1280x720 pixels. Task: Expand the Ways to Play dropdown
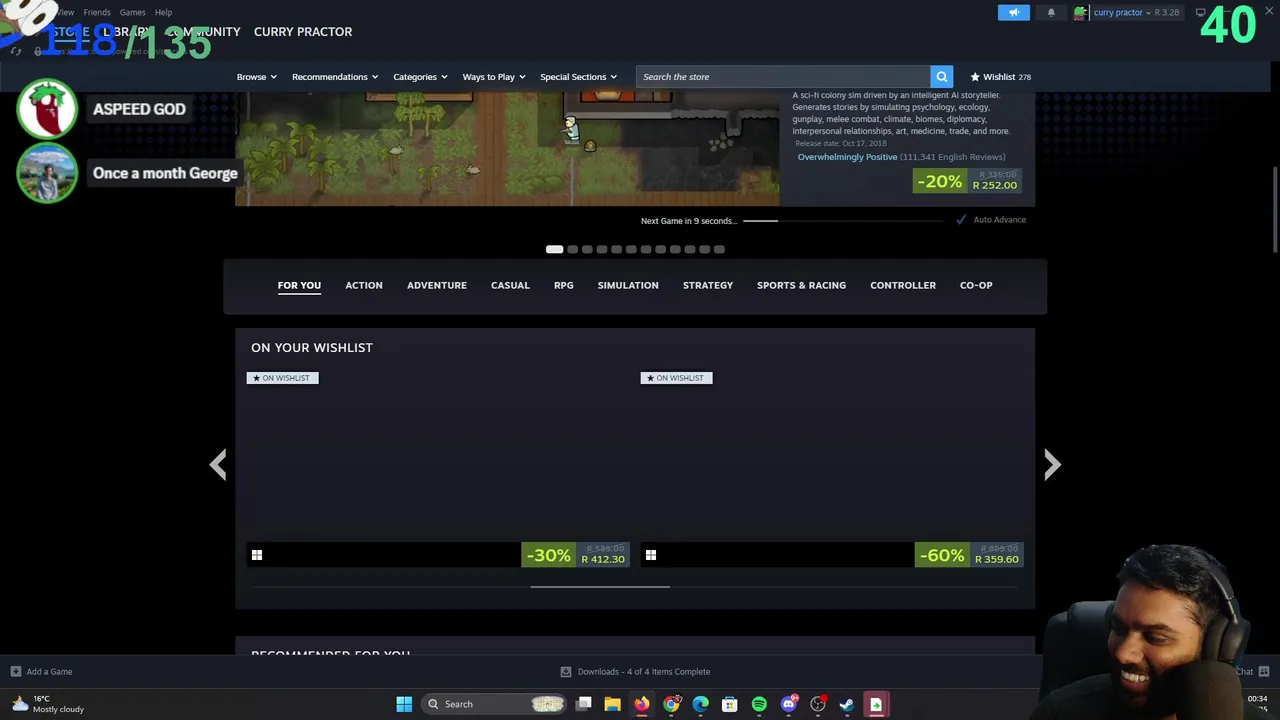[x=494, y=77]
